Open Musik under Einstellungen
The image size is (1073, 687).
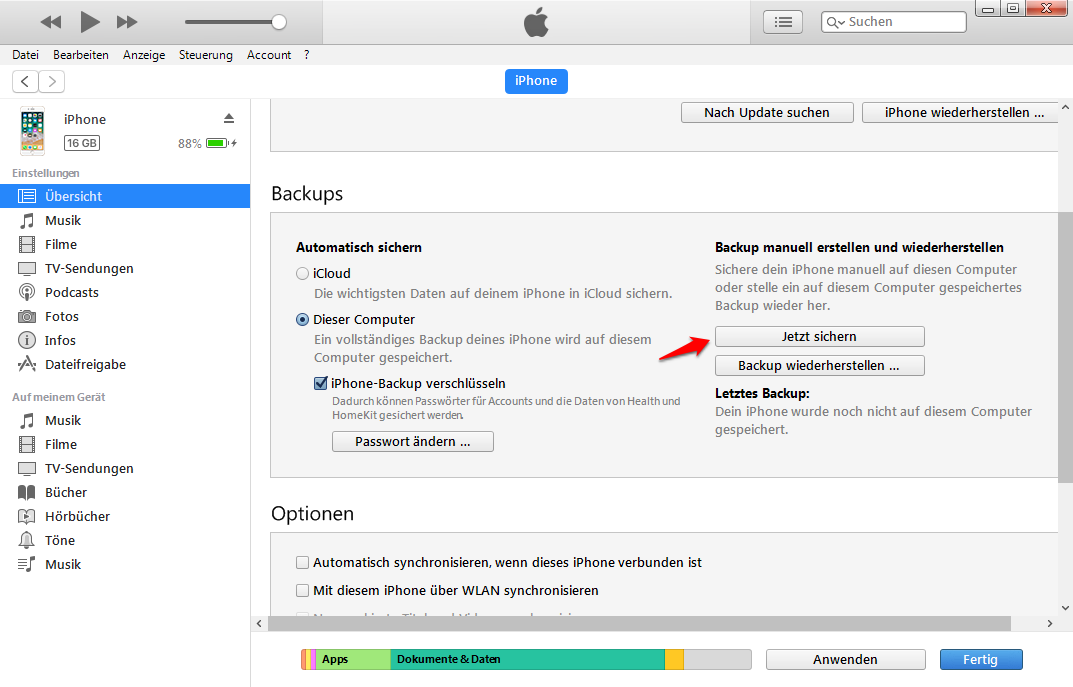click(x=125, y=220)
